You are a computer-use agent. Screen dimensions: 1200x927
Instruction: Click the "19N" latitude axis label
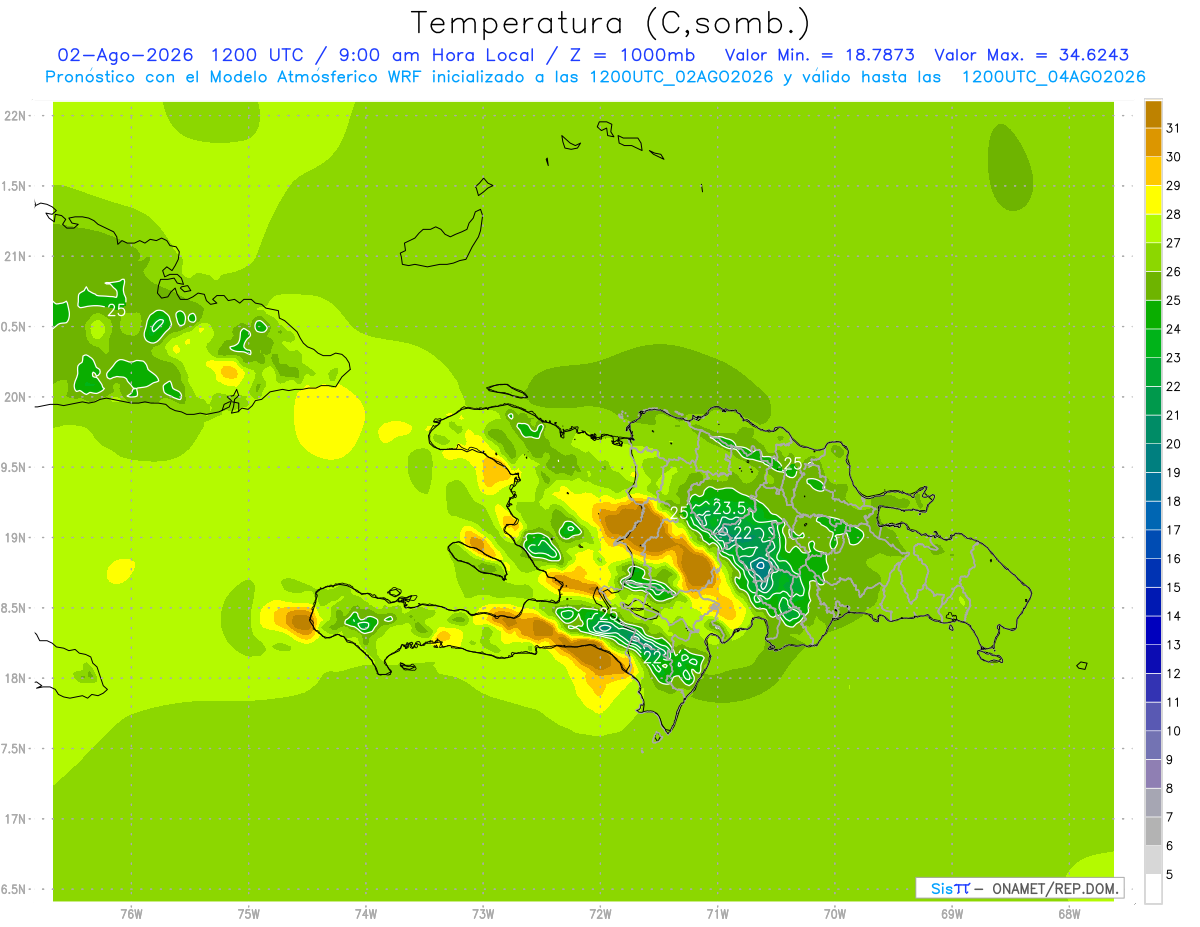pos(16,537)
